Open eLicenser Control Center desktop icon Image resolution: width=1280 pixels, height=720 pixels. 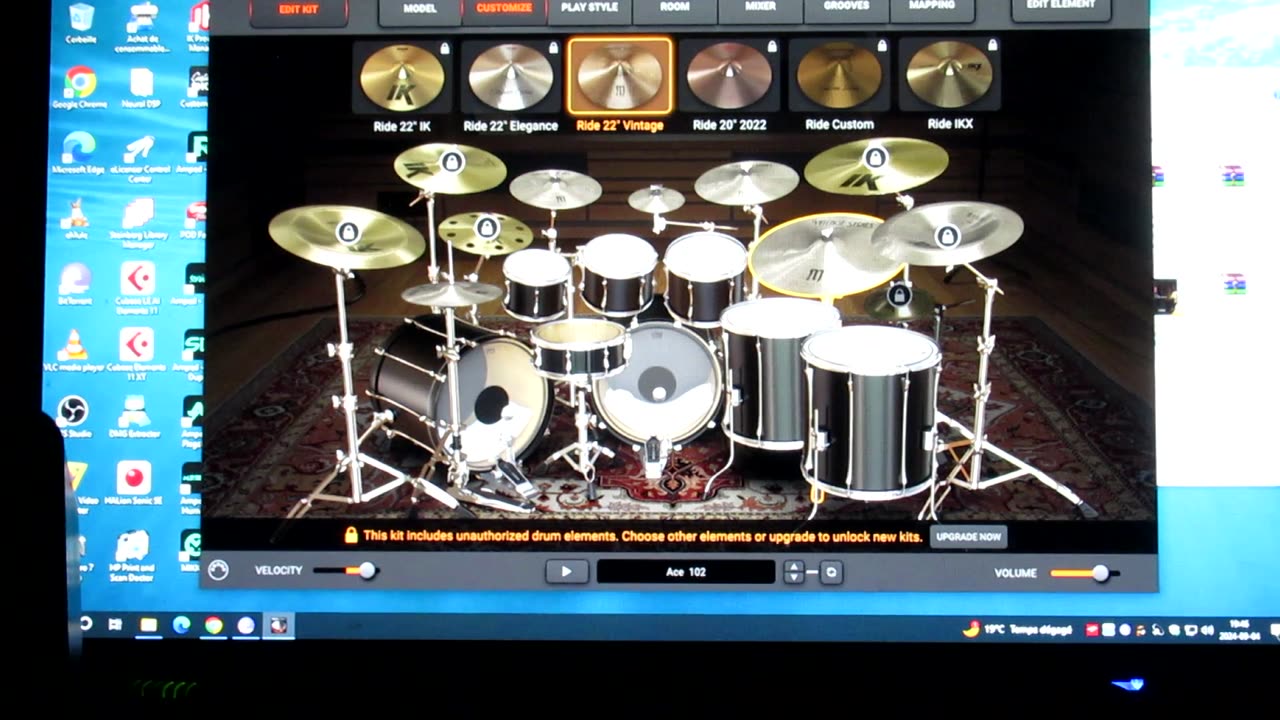point(138,156)
